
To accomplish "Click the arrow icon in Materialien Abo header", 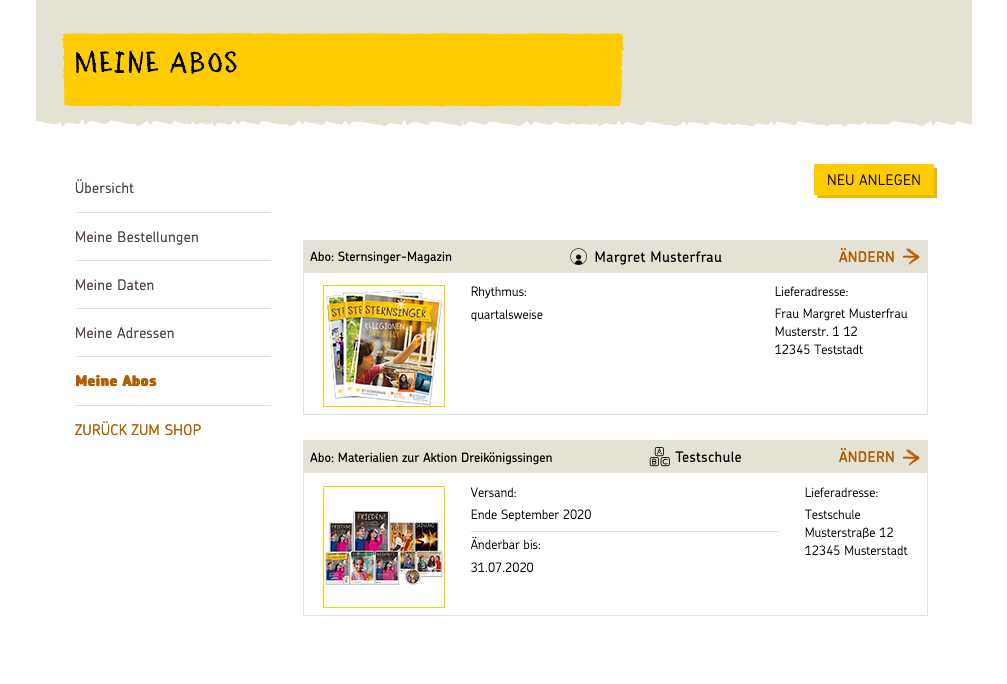I will (911, 457).
